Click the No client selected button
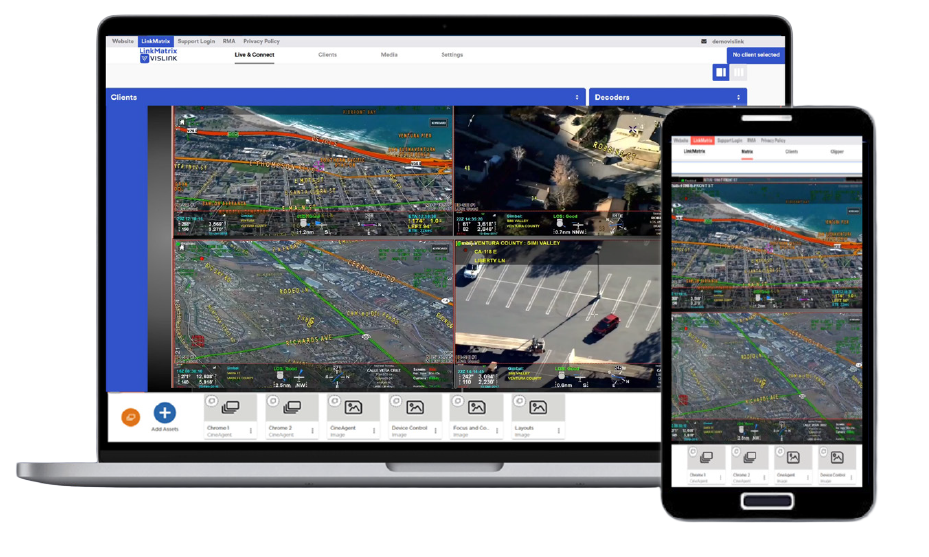 755,55
